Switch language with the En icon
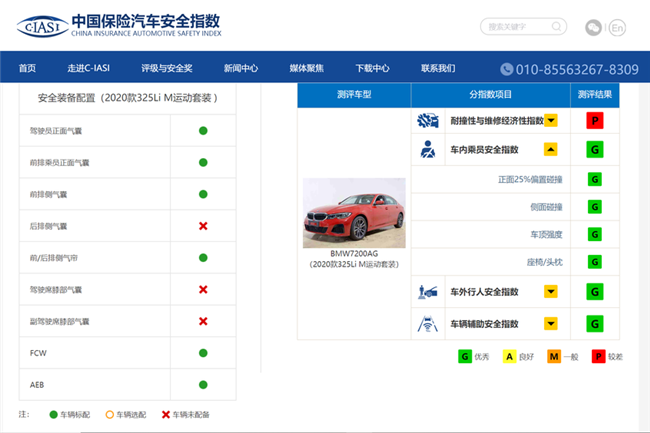Image resolution: width=650 pixels, height=433 pixels. 617,28
